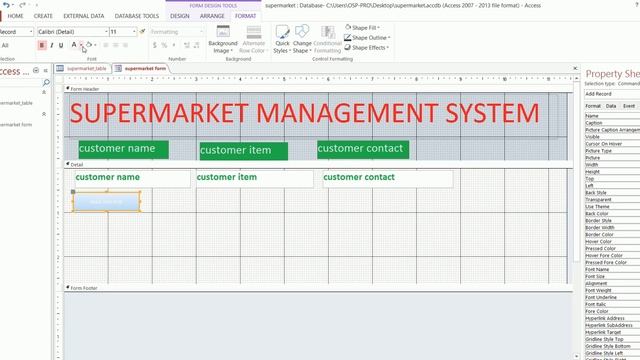Open Shape Fill dropdown
640x360 pixels.
(362, 27)
